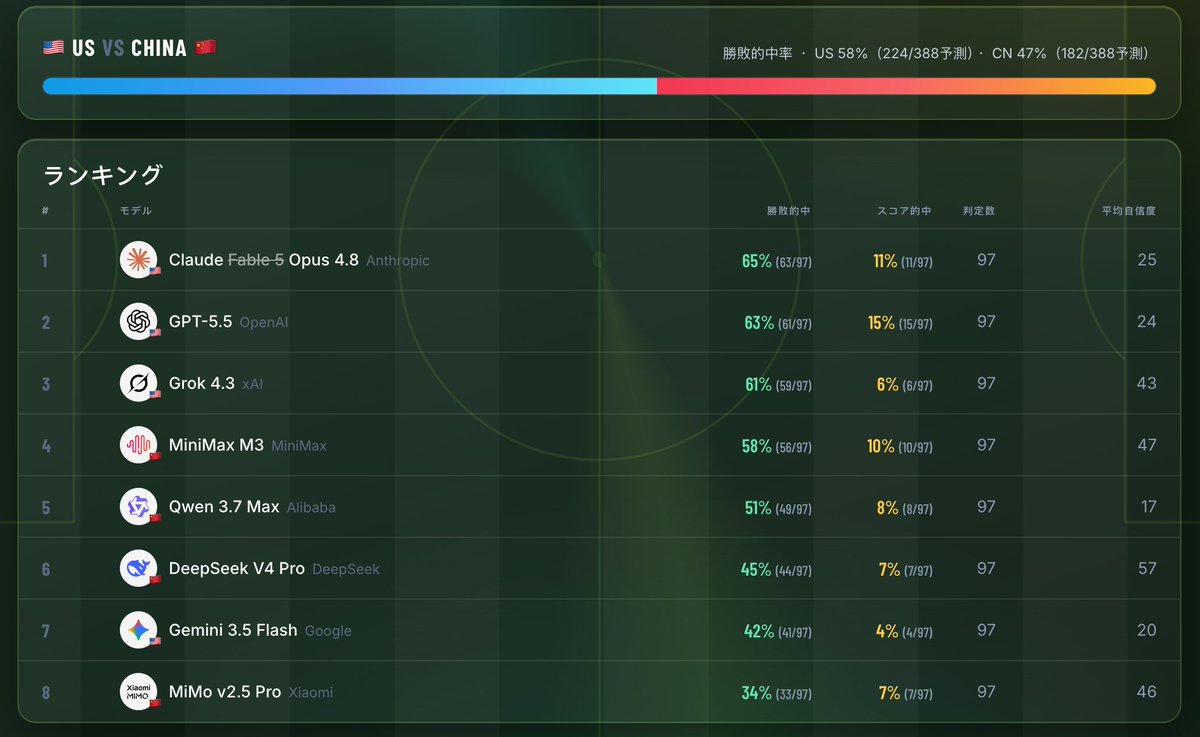The height and width of the screenshot is (737, 1200).
Task: Click Claude's 11% (11/97) score accuracy
Action: click(x=903, y=261)
